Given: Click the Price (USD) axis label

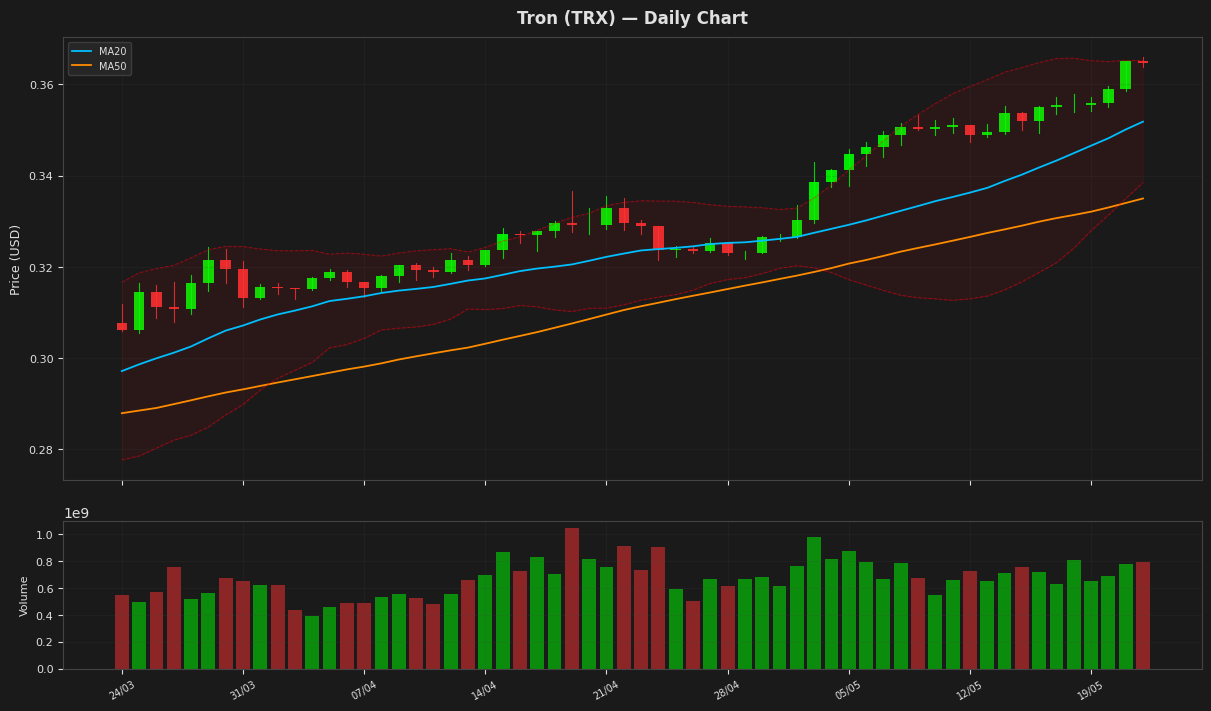Looking at the screenshot, I should click(x=16, y=259).
